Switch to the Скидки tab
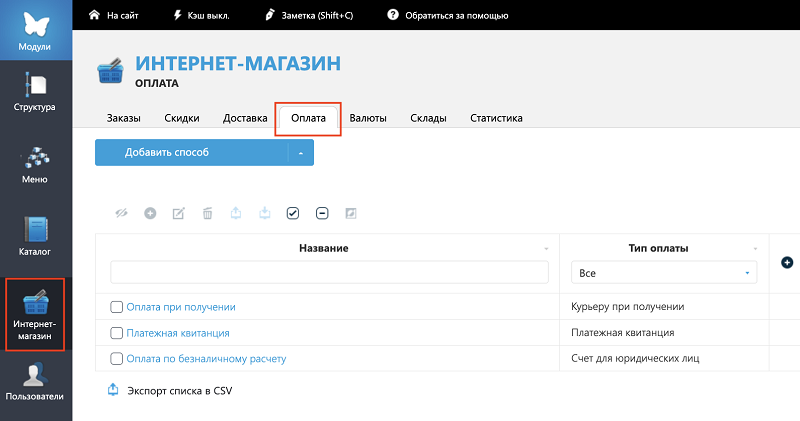800x421 pixels. [x=182, y=118]
